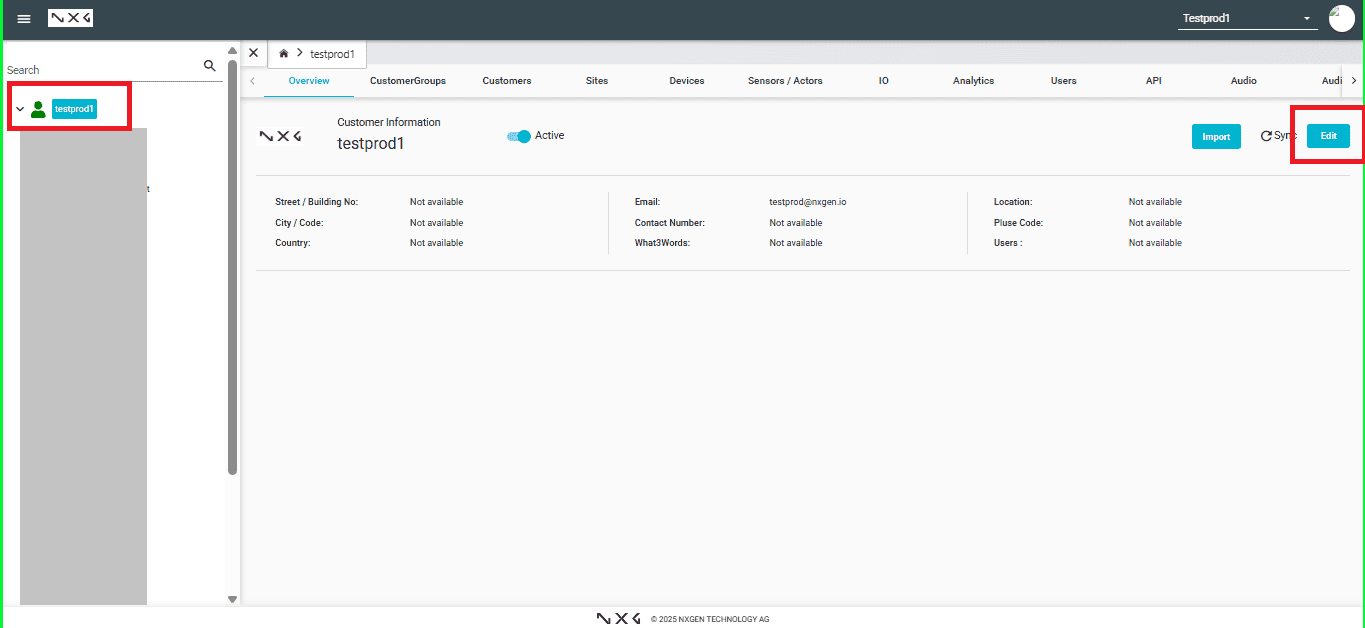The height and width of the screenshot is (628, 1365).
Task: Close the tab with X icon
Action: coord(253,53)
